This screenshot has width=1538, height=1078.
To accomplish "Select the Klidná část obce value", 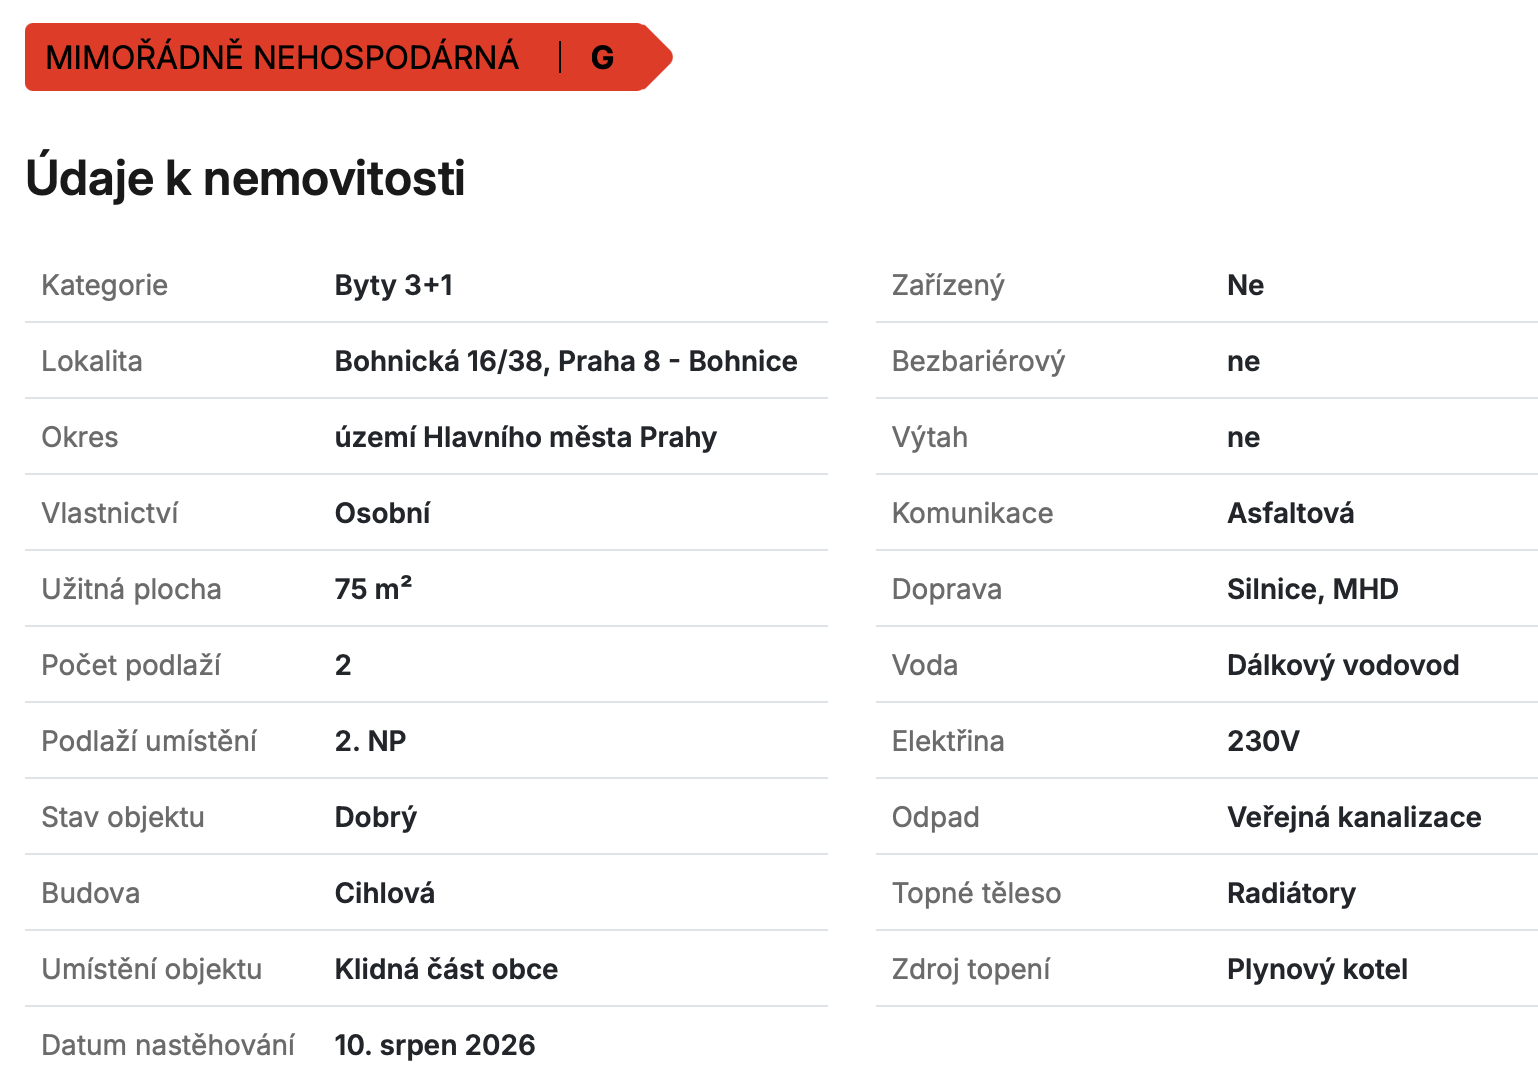I will (446, 969).
